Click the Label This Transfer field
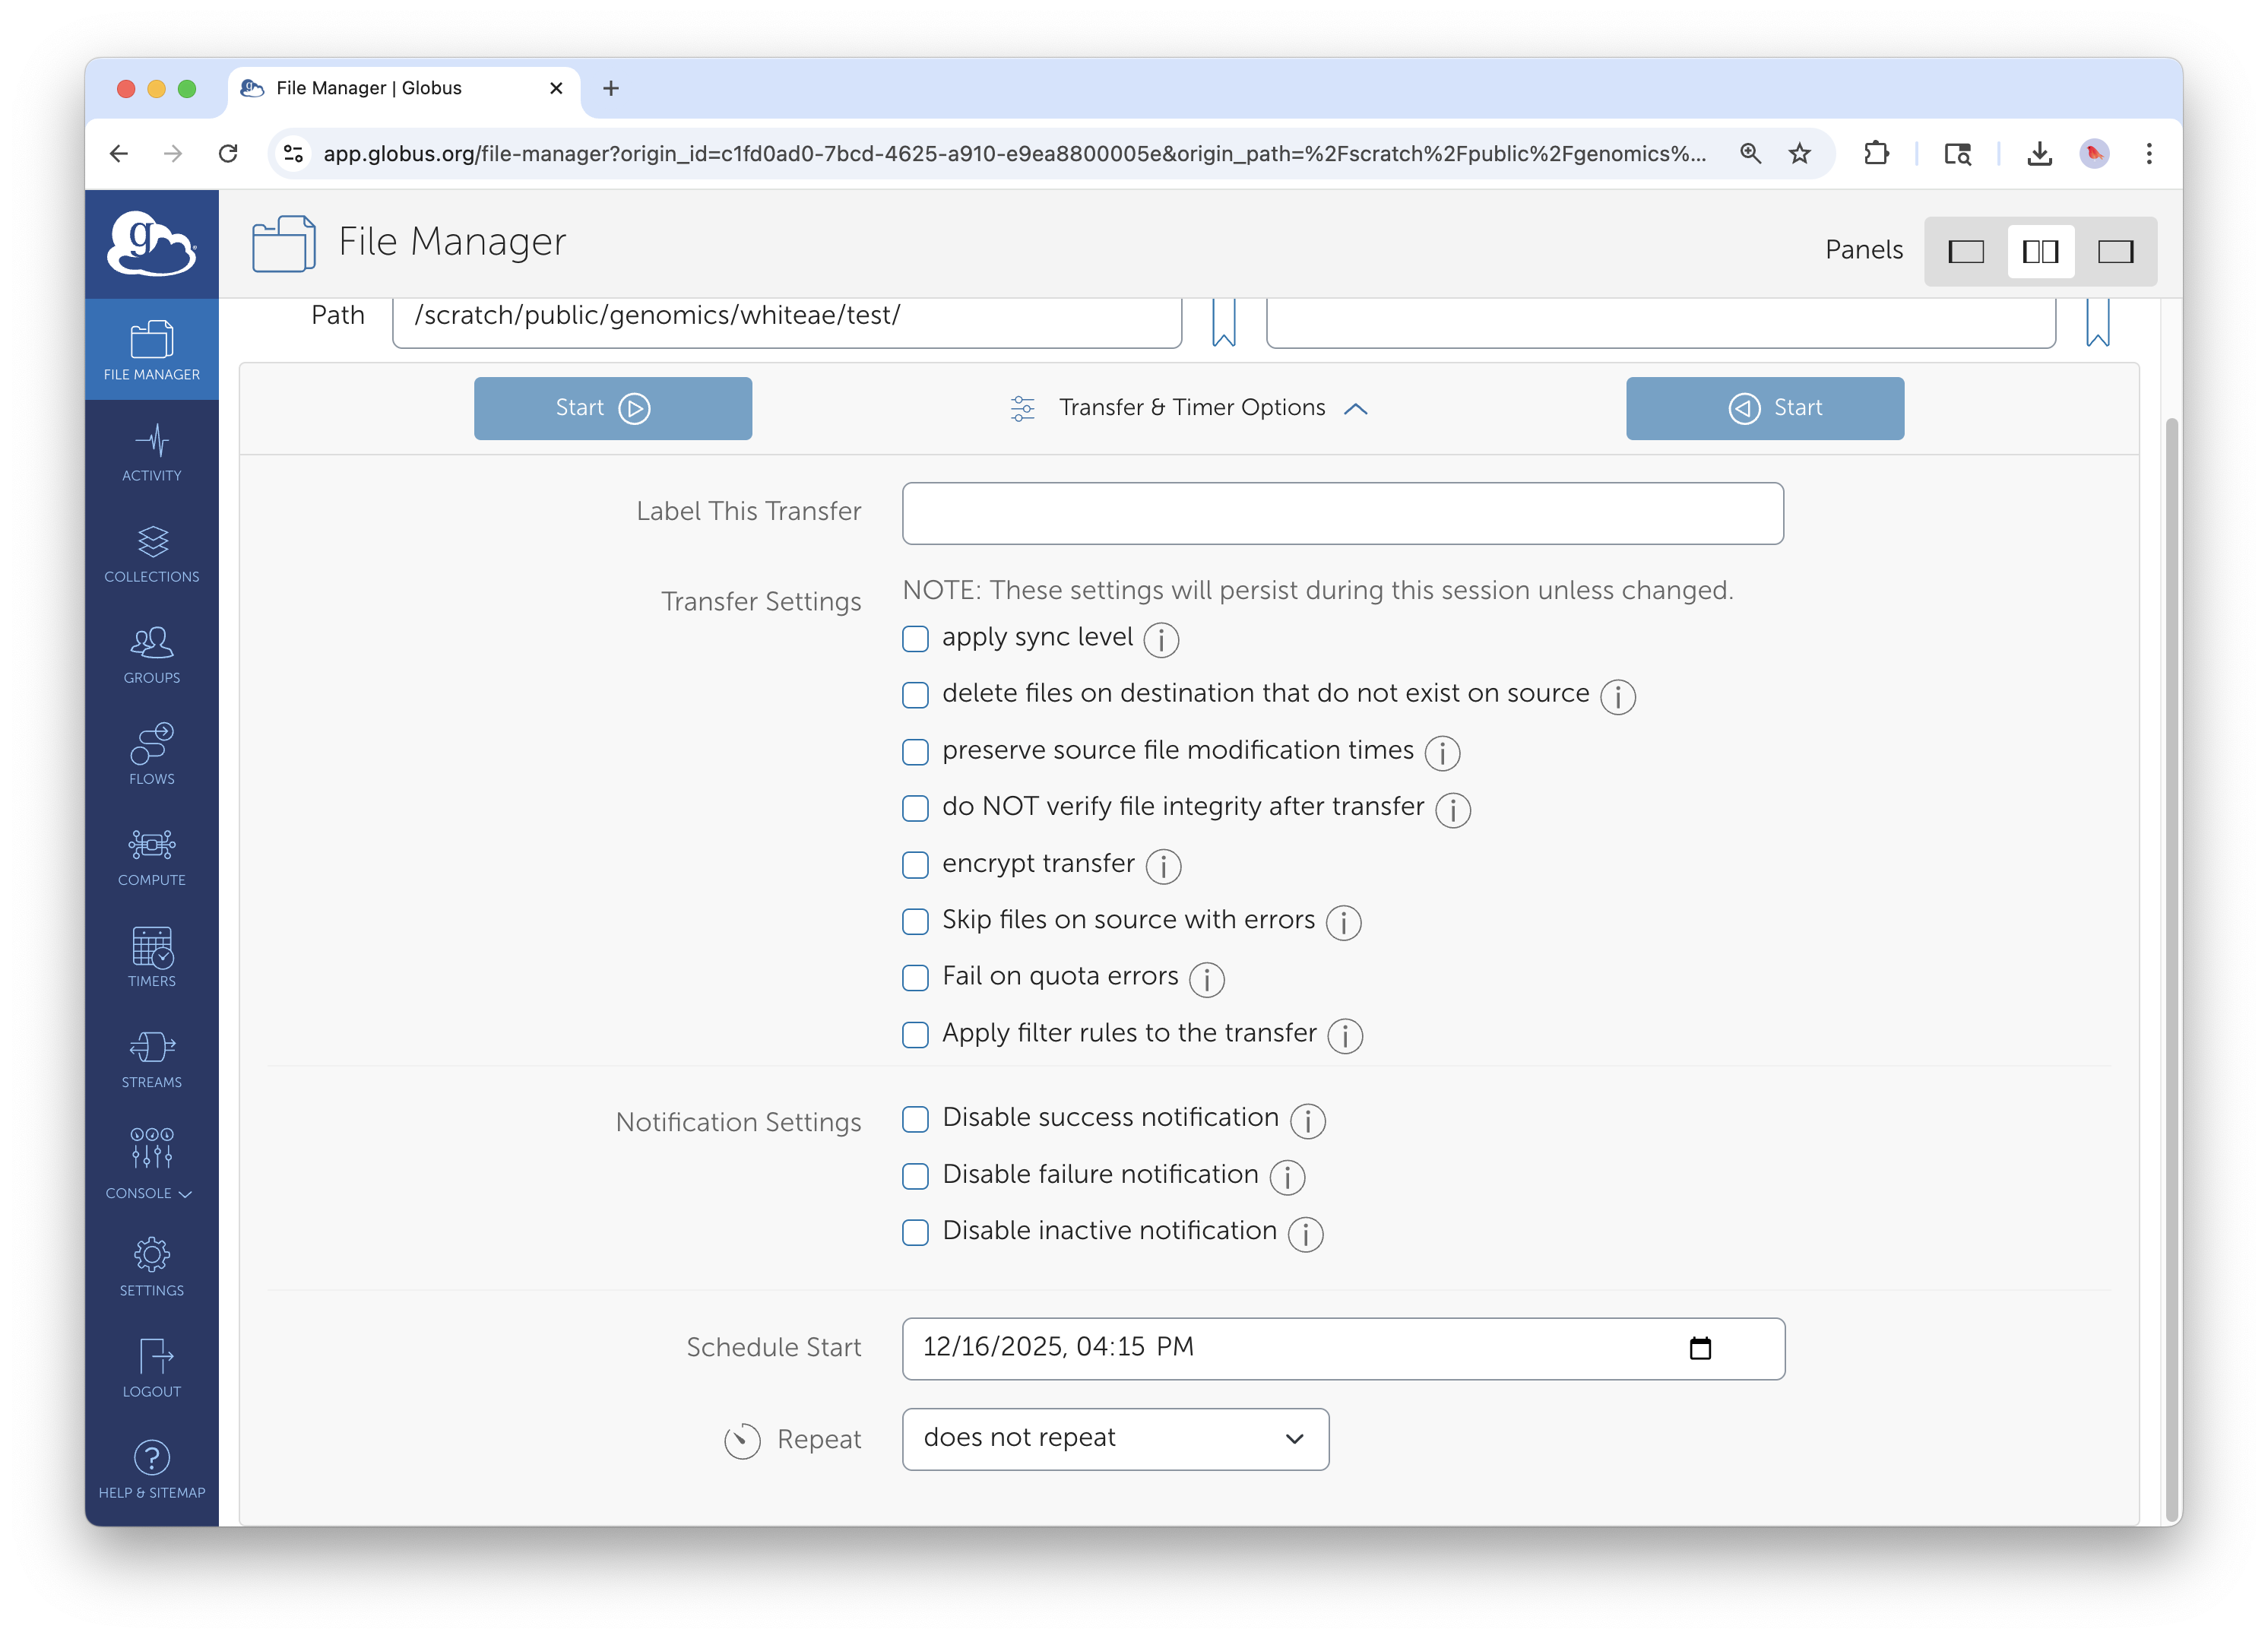 click(1342, 514)
